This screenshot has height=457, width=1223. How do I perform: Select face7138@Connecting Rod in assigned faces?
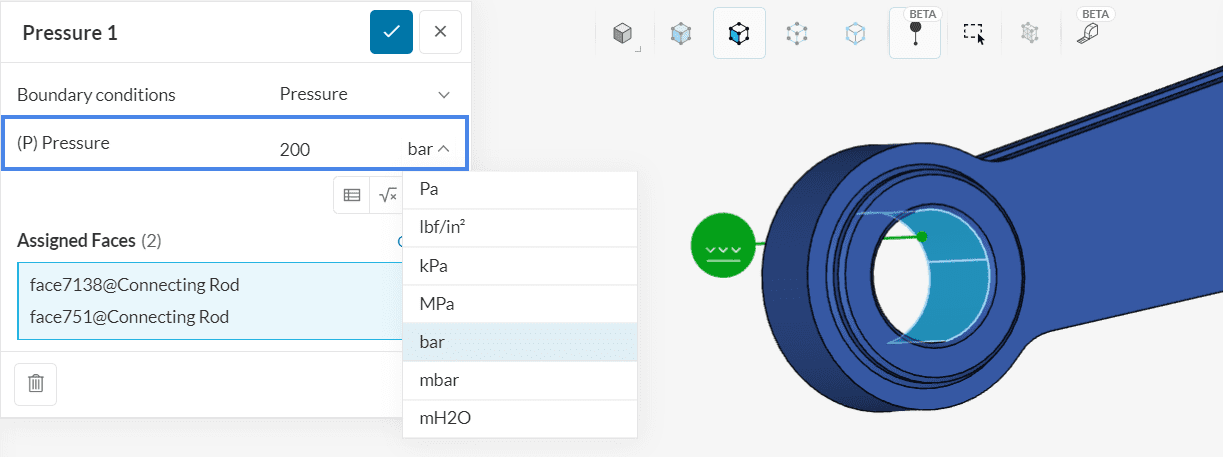point(135,285)
